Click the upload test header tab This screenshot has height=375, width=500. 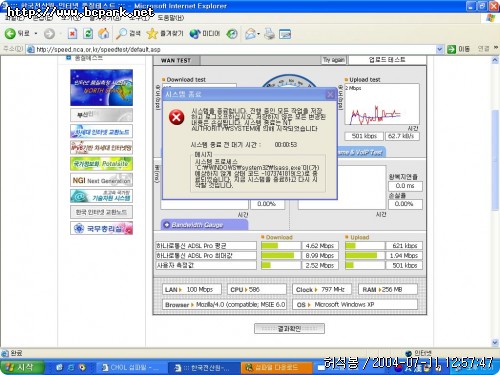click(x=387, y=60)
